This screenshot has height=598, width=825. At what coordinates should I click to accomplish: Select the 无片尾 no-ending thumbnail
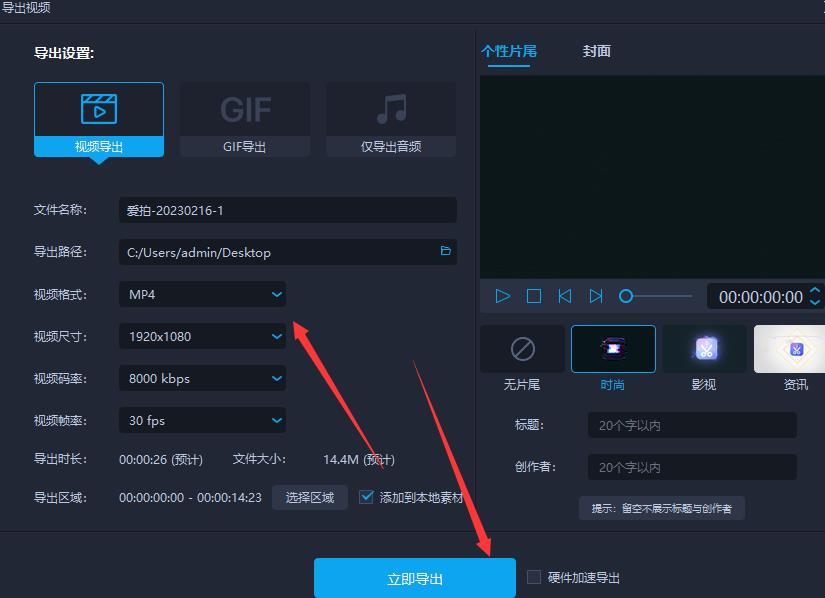pos(522,349)
